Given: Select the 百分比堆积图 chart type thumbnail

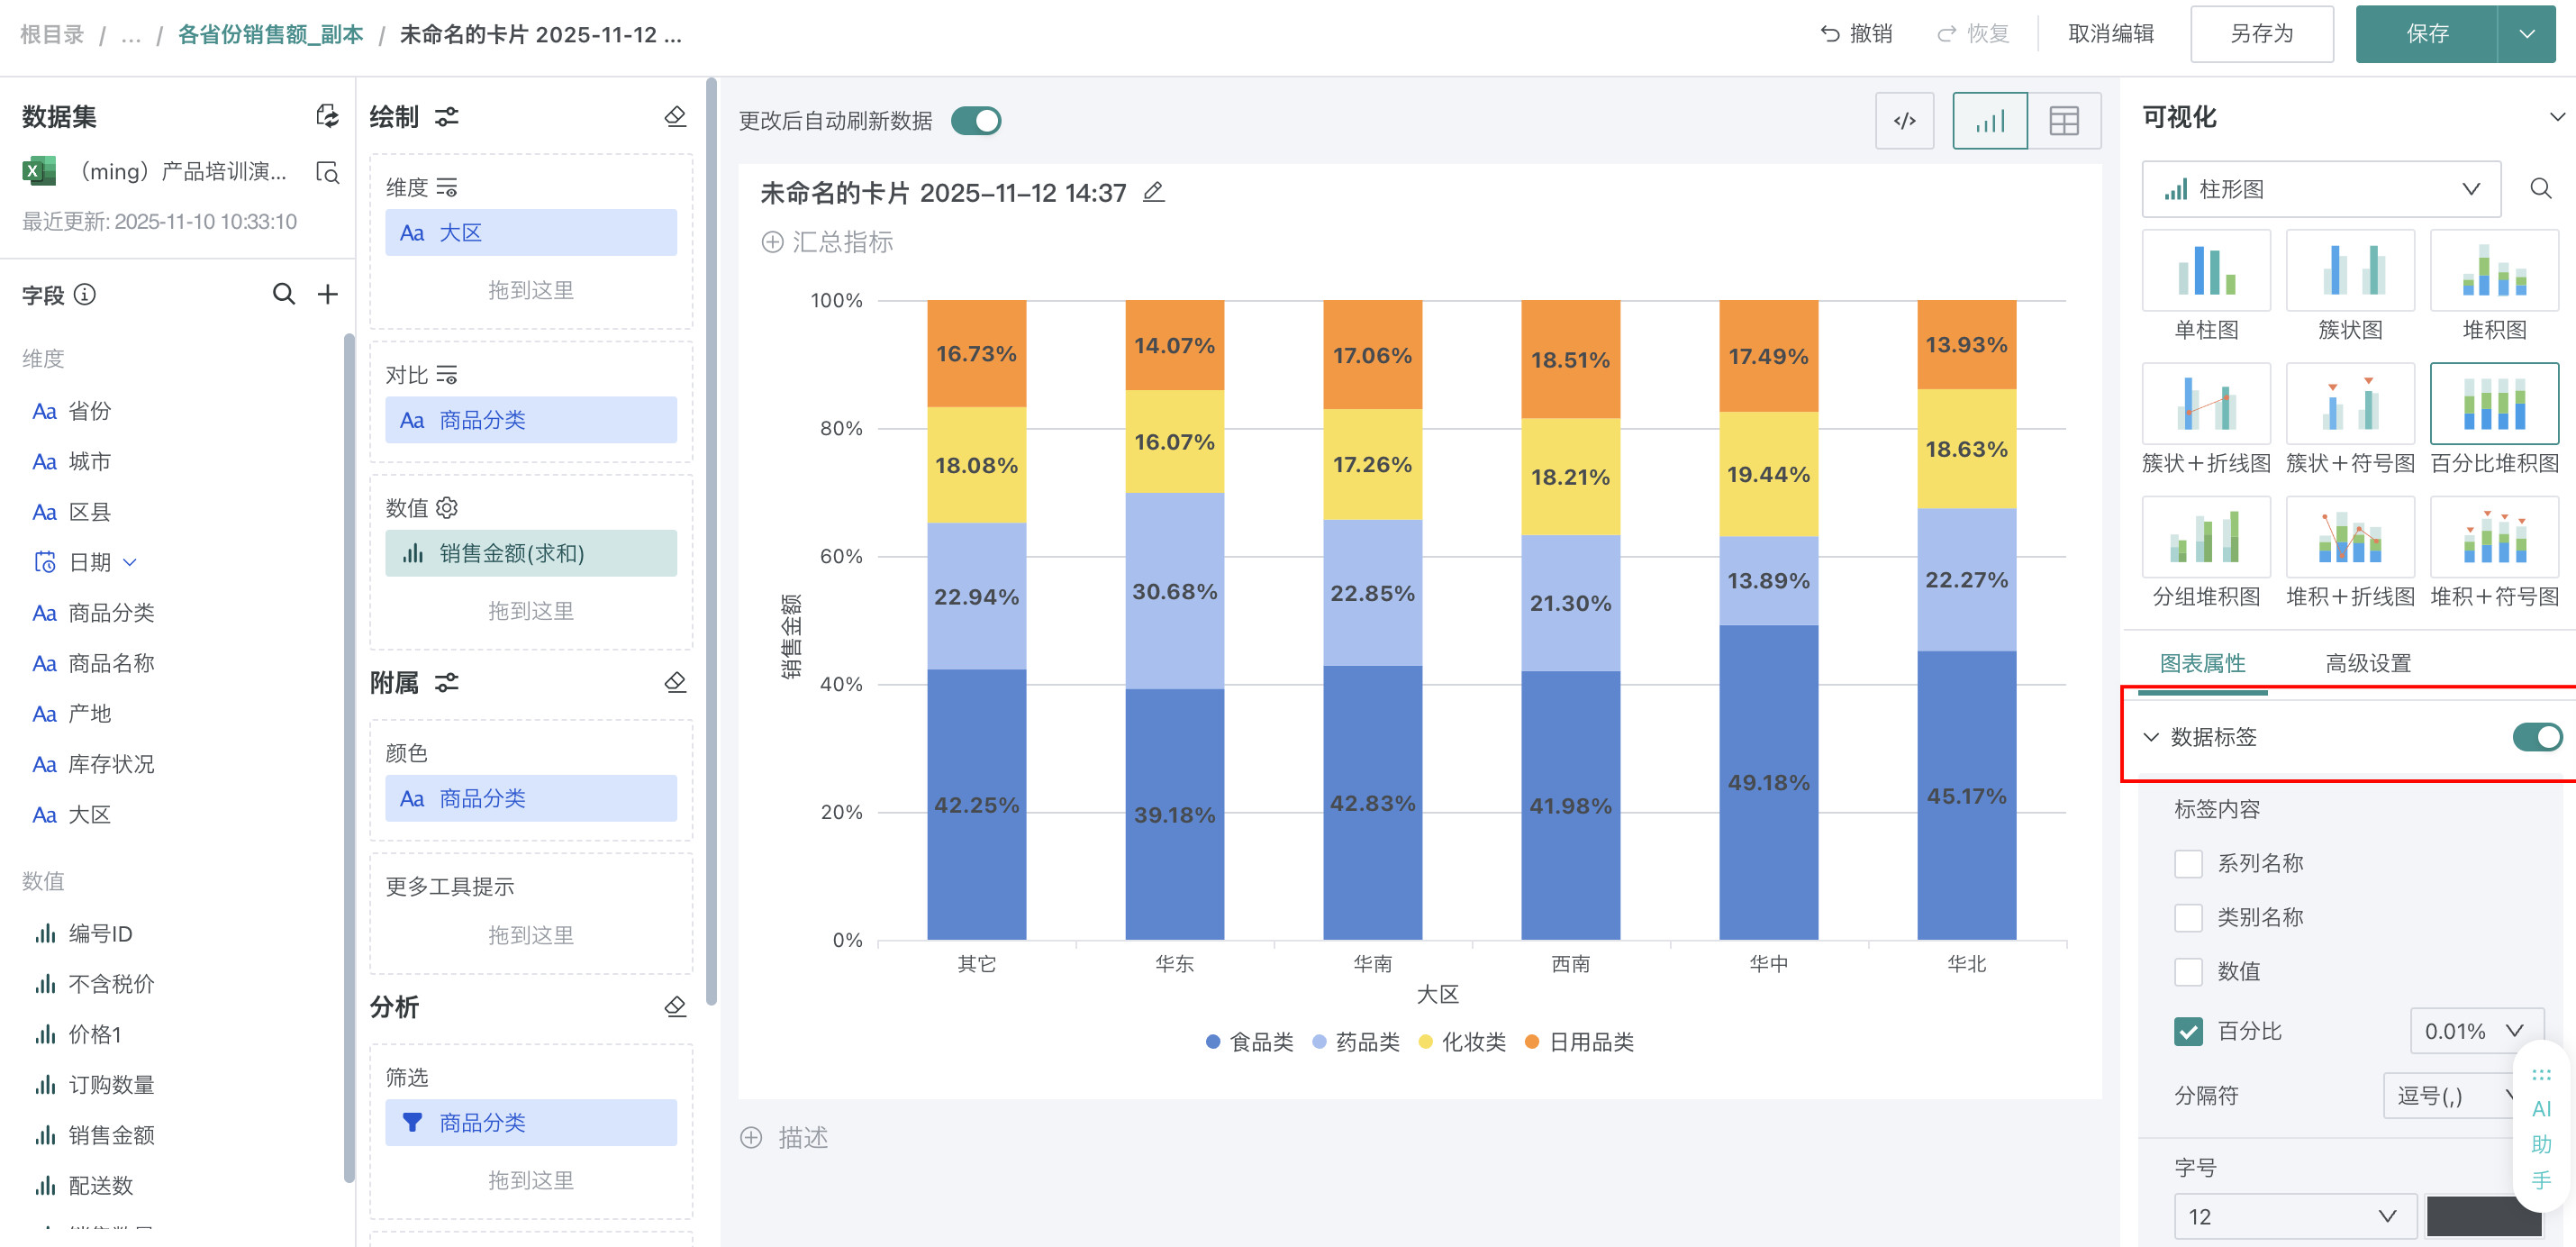Looking at the screenshot, I should 2493,405.
